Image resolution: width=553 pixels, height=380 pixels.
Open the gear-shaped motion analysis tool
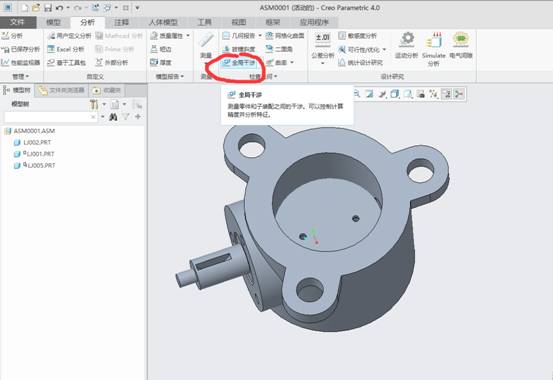point(407,45)
